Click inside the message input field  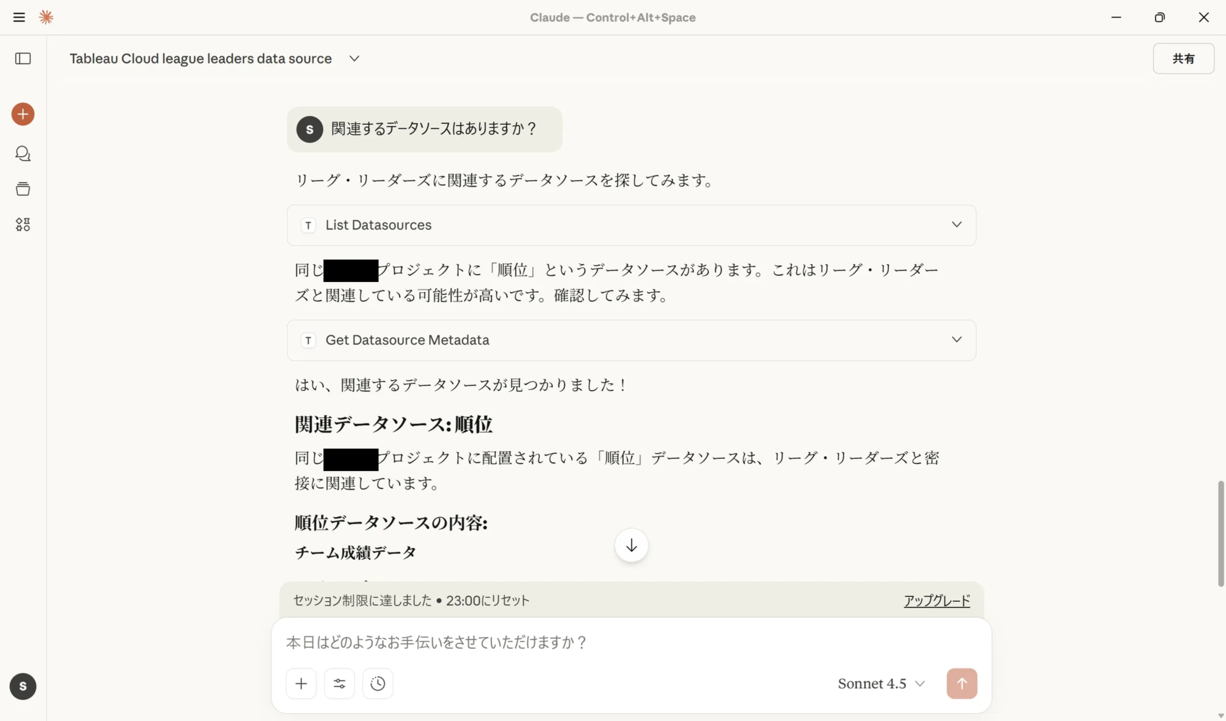click(600, 643)
